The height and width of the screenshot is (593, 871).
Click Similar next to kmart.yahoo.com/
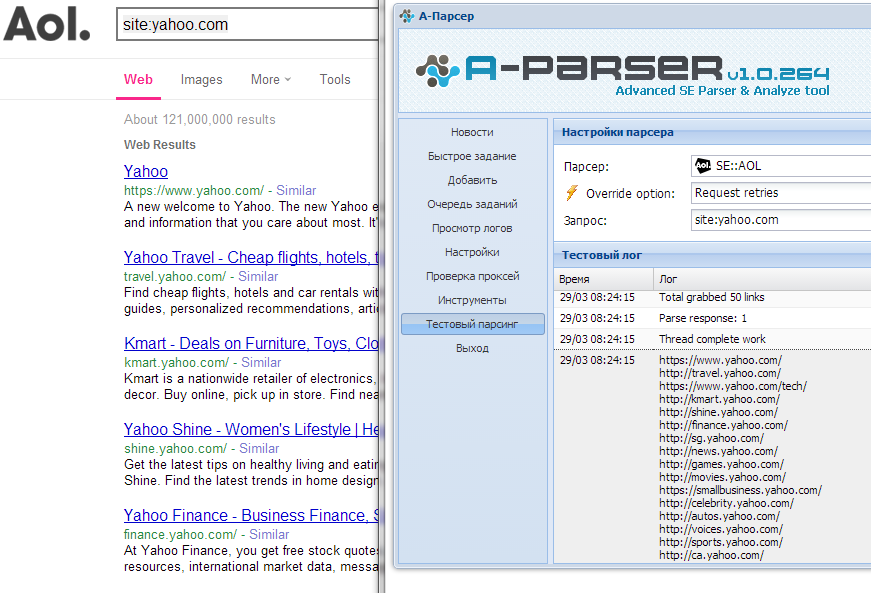point(261,363)
